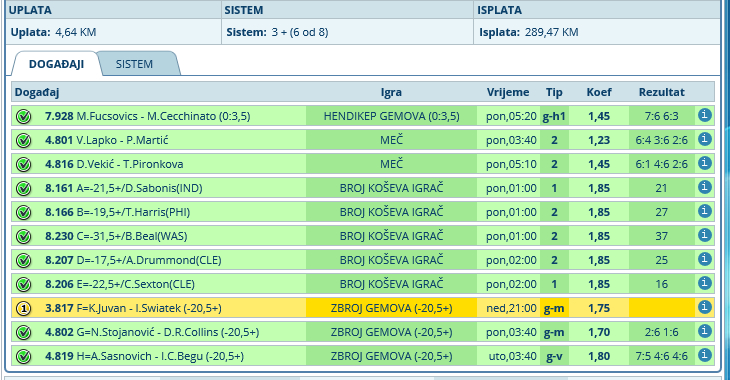Select event 4.816 D.Vekić - T.Pironkova
Screen dimensions: 730x380
point(114,164)
